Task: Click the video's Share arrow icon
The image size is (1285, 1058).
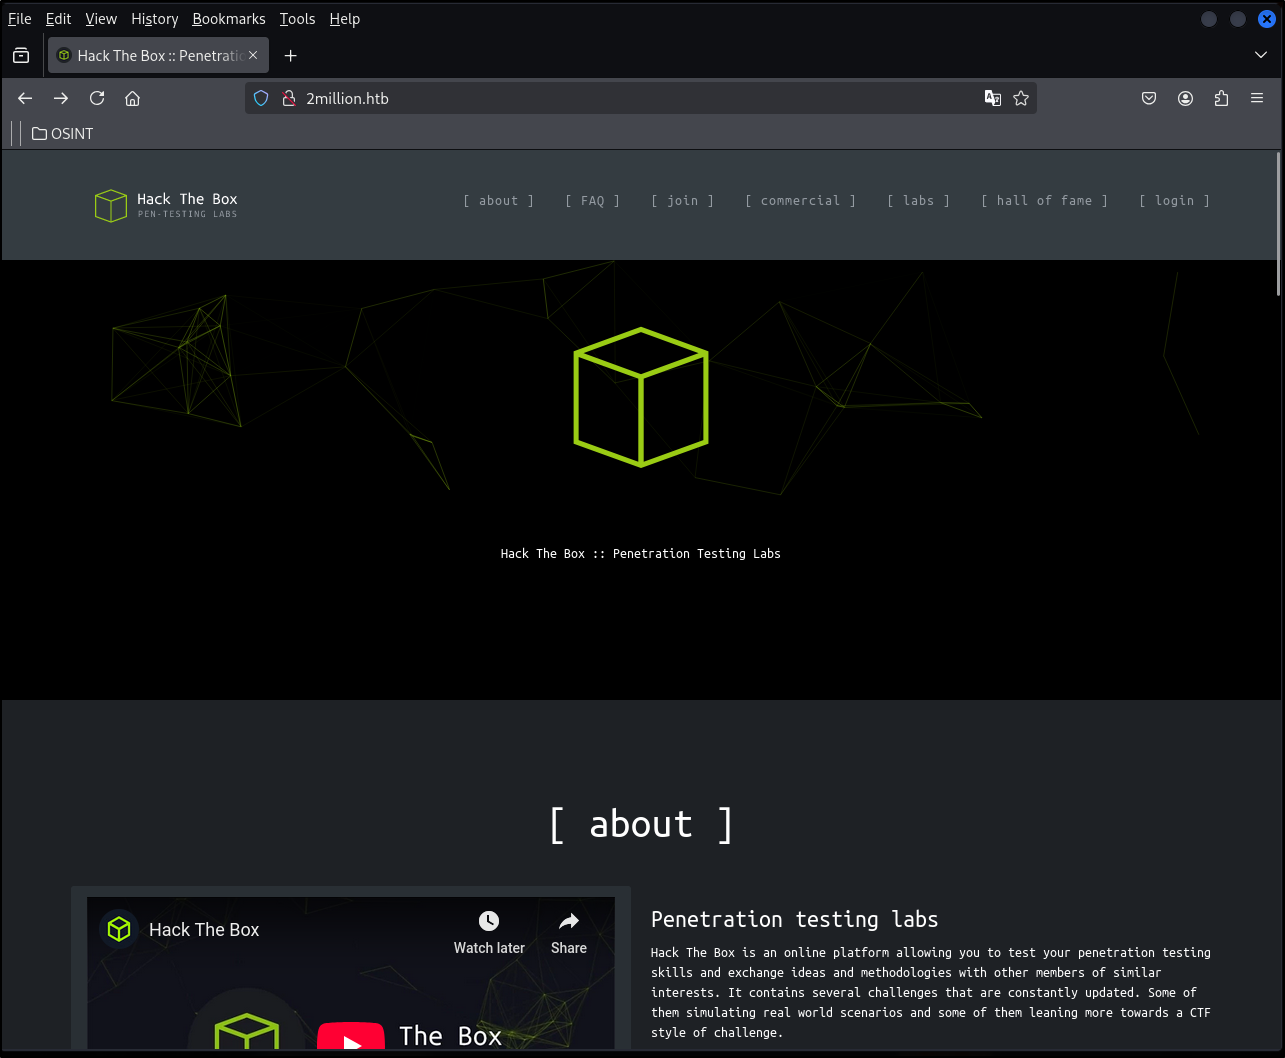Action: click(x=569, y=920)
